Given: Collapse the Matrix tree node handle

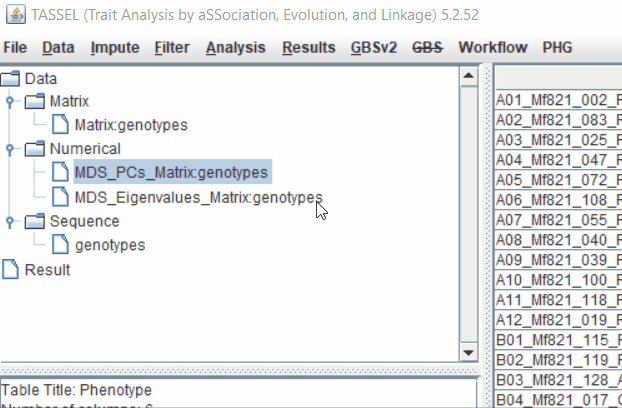Looking at the screenshot, I should [x=10, y=101].
